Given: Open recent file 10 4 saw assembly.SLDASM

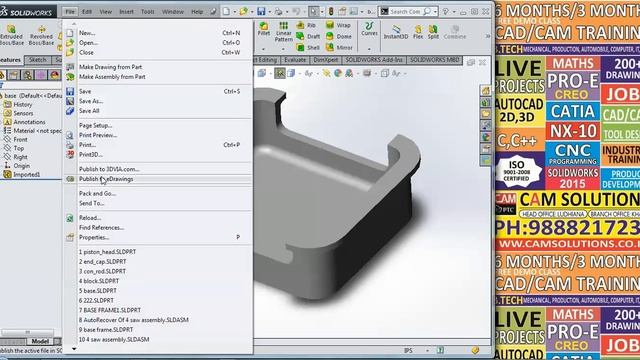Looking at the screenshot, I should pyautogui.click(x=158, y=340).
